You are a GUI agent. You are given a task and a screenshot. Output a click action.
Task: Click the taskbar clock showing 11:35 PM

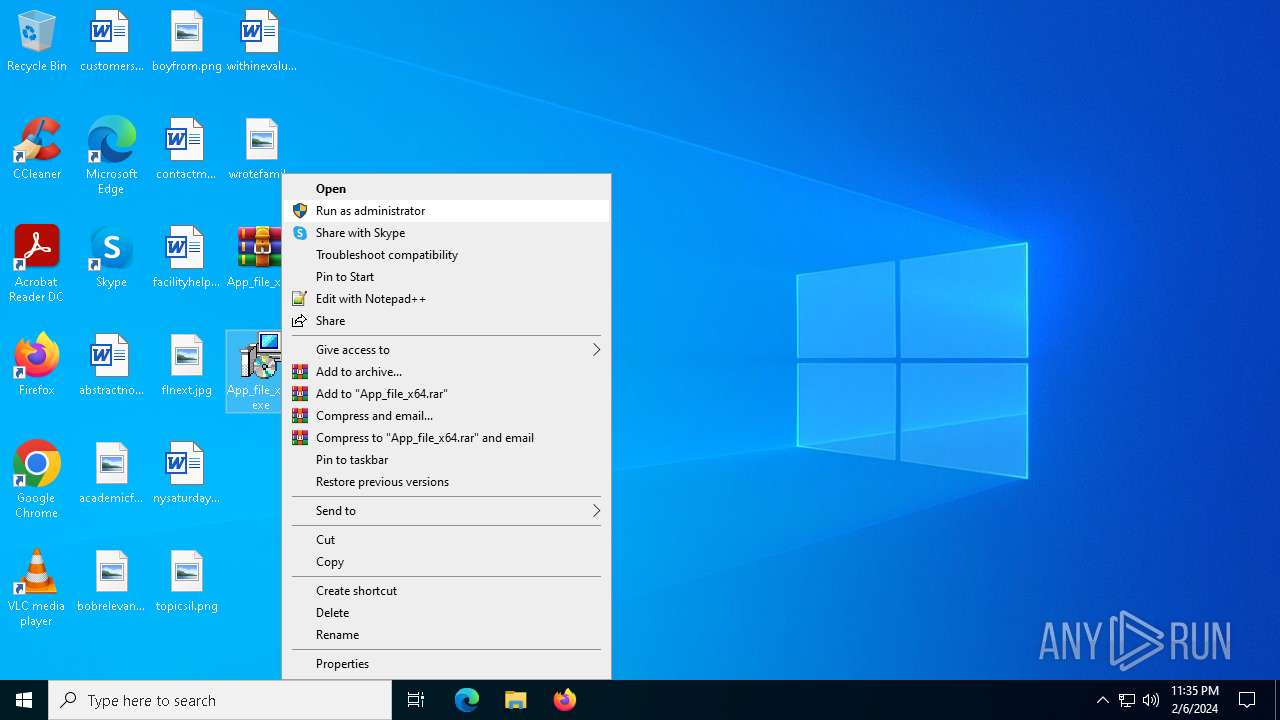pyautogui.click(x=1195, y=700)
